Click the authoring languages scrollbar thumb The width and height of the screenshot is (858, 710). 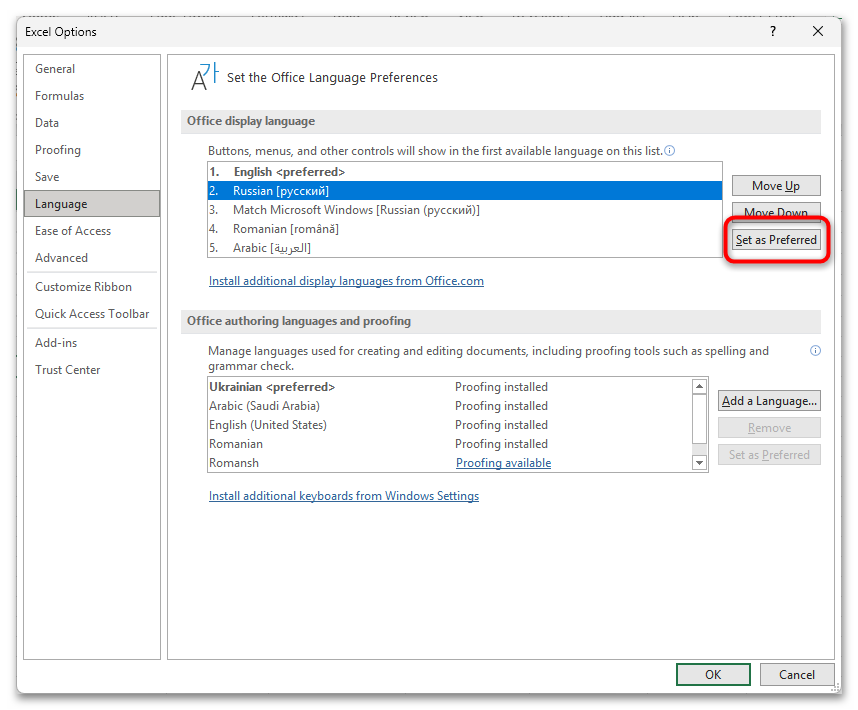pos(699,418)
